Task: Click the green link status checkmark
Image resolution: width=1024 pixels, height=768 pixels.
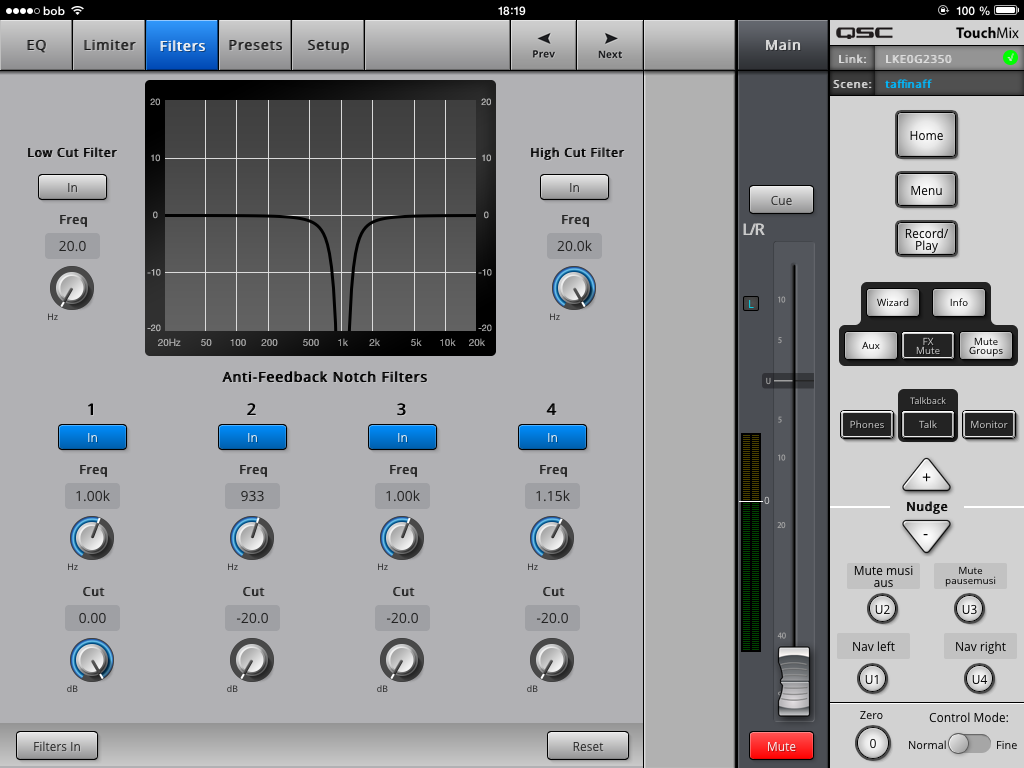Action: click(x=1010, y=58)
